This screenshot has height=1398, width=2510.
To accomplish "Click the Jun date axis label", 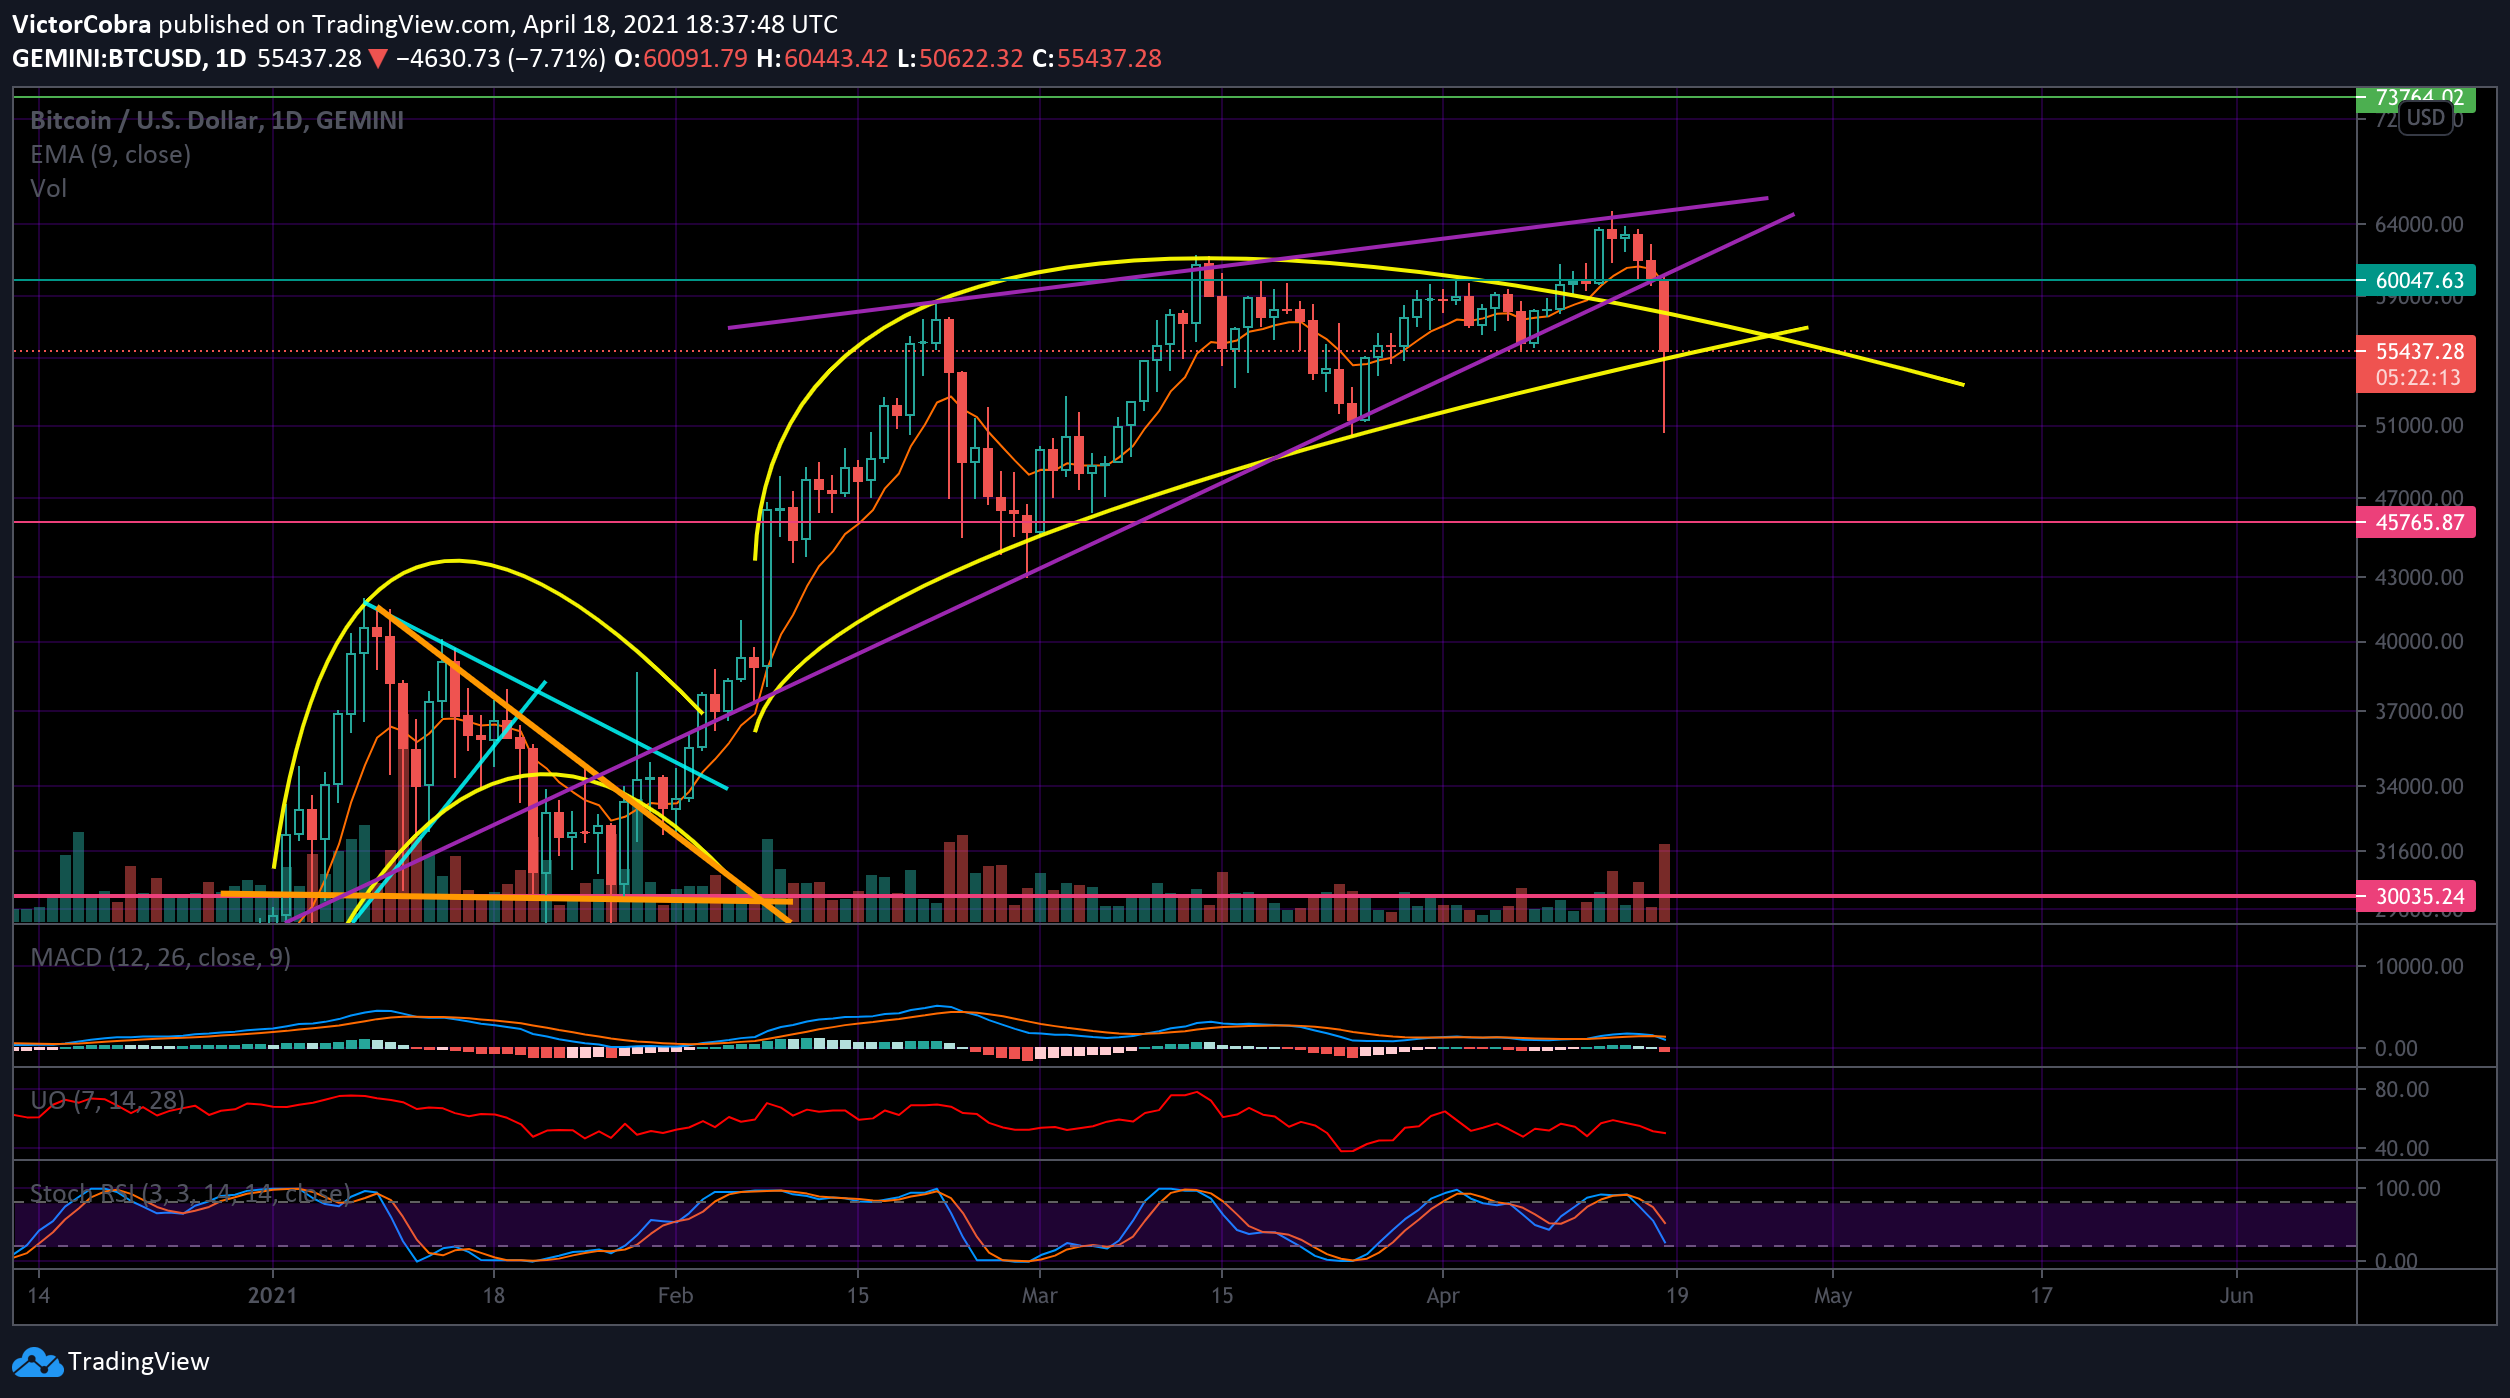I will [2236, 1296].
